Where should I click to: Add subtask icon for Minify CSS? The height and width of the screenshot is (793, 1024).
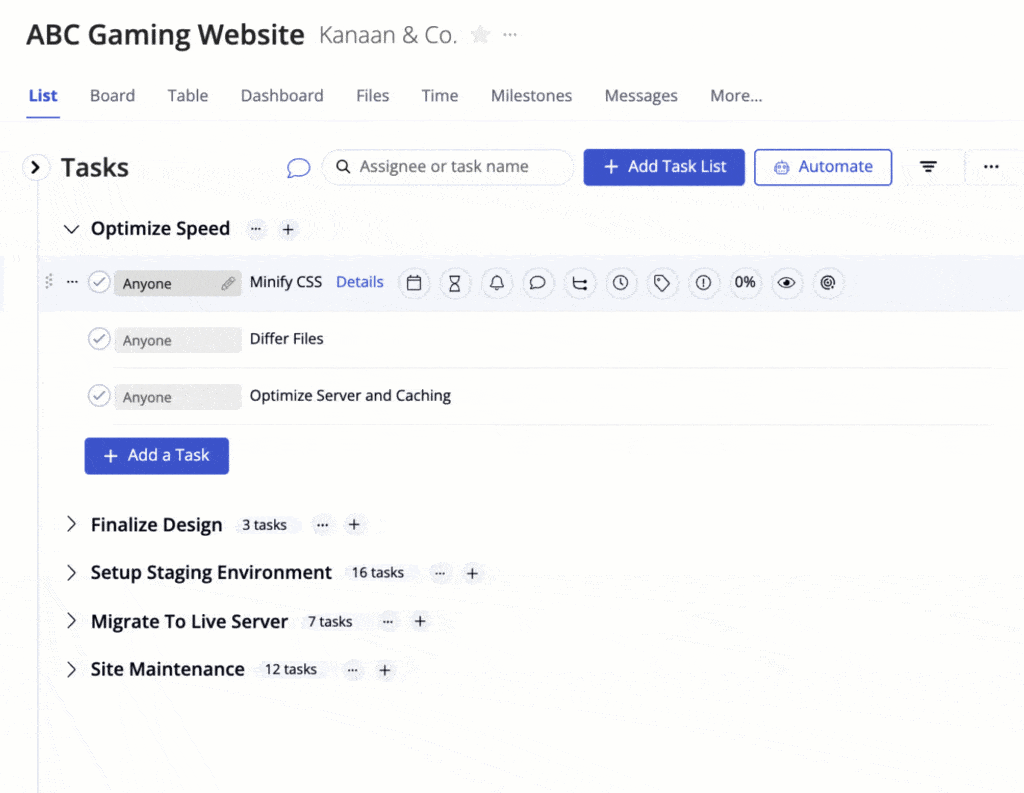point(579,283)
